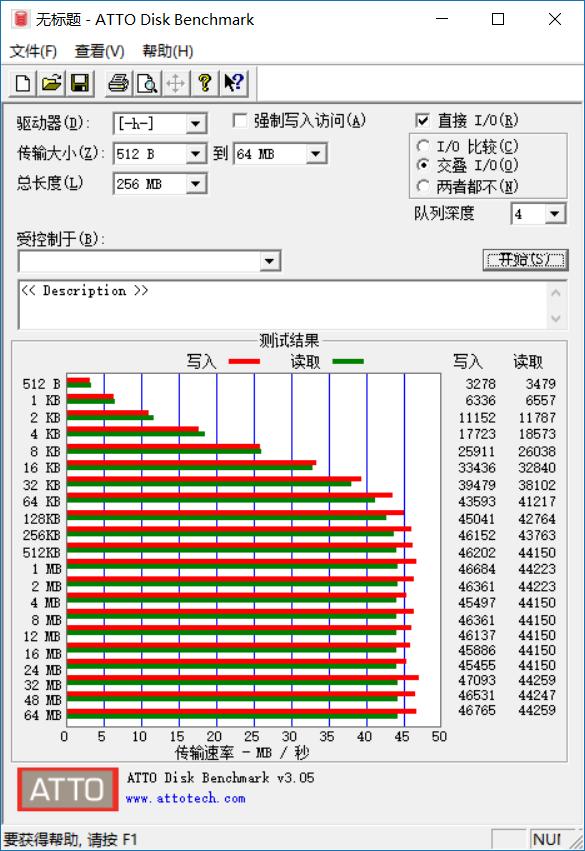This screenshot has height=851, width=585.
Task: Enable Force Write Access (强制写入访问) checkbox
Action: tap(239, 120)
